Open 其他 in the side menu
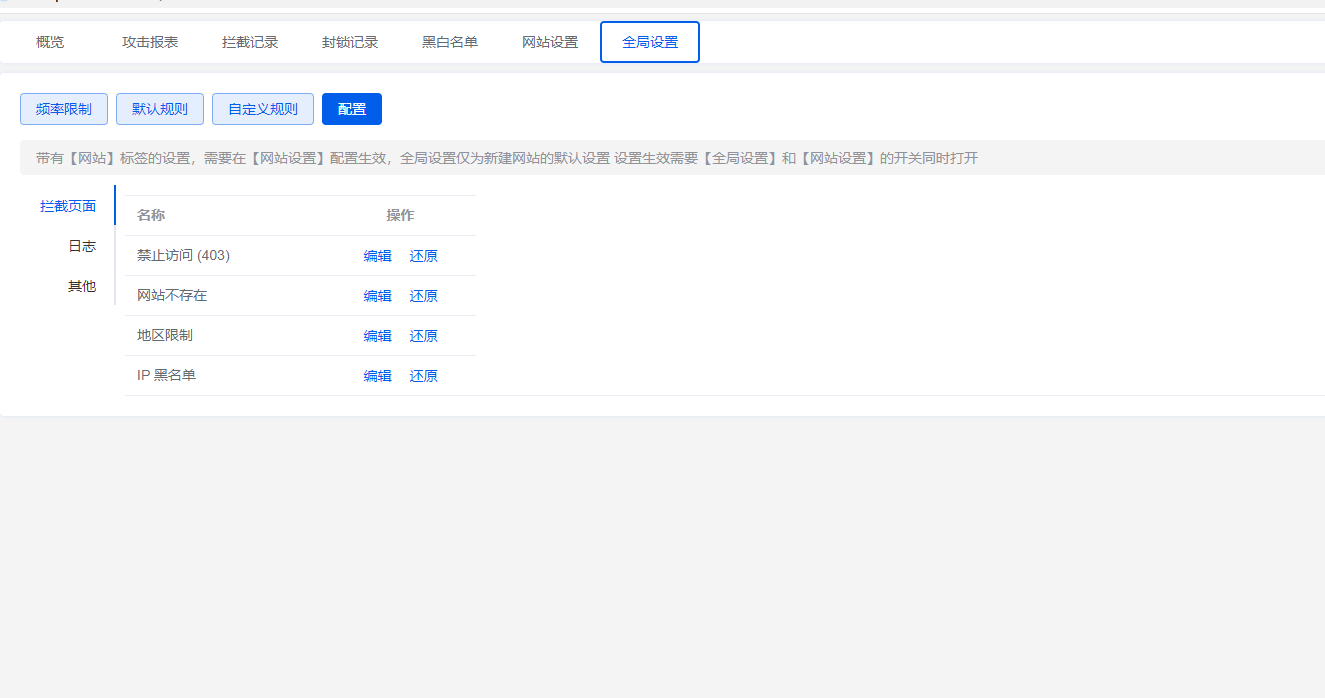The width and height of the screenshot is (1325, 698). pyautogui.click(x=82, y=286)
